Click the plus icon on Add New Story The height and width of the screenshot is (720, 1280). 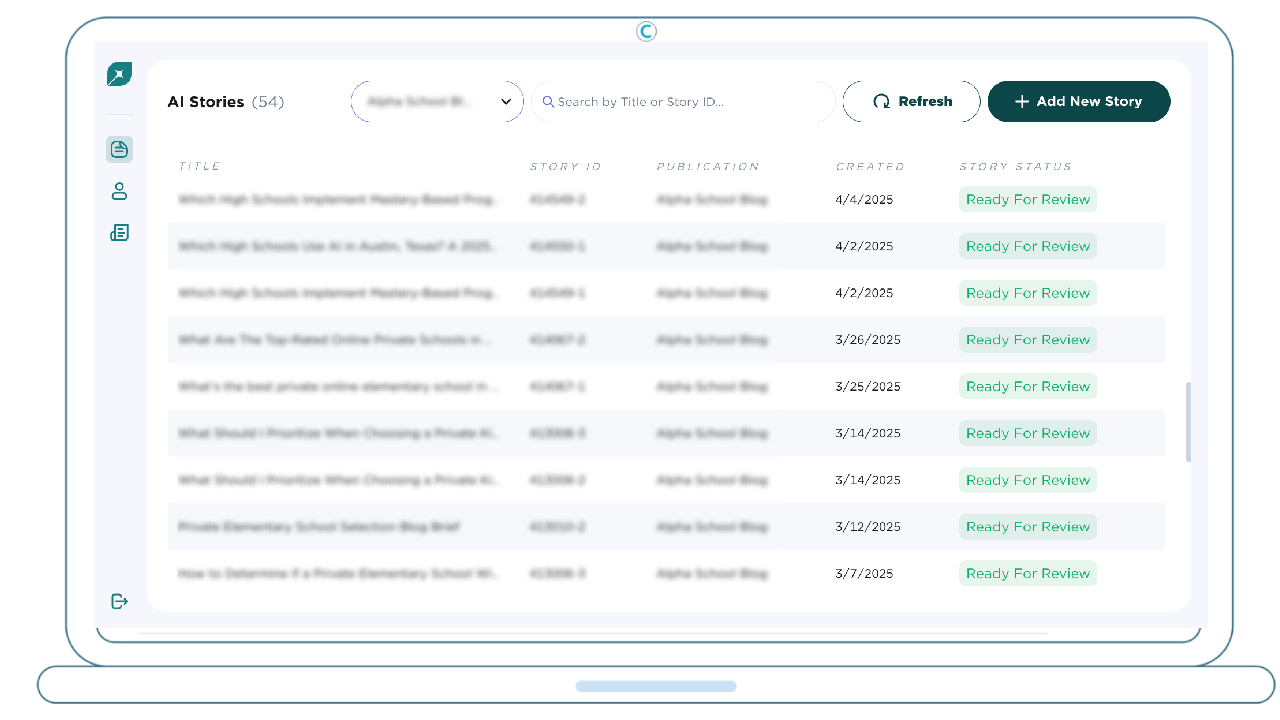(1021, 102)
